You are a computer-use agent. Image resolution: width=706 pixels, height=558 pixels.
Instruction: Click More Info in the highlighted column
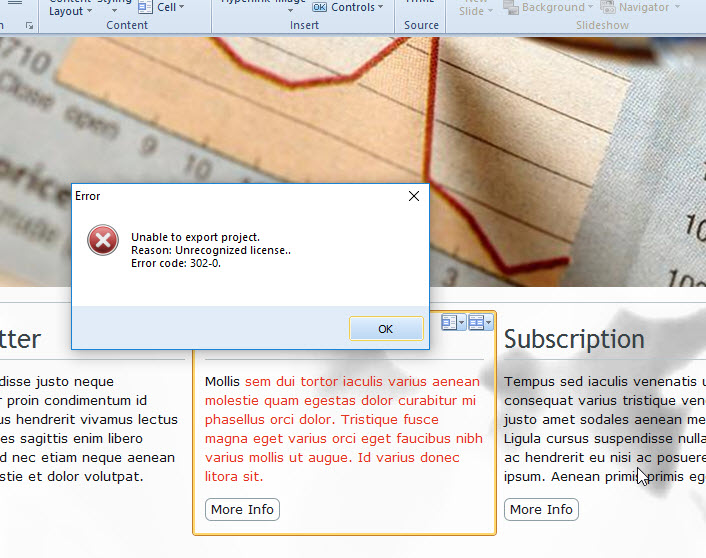242,509
